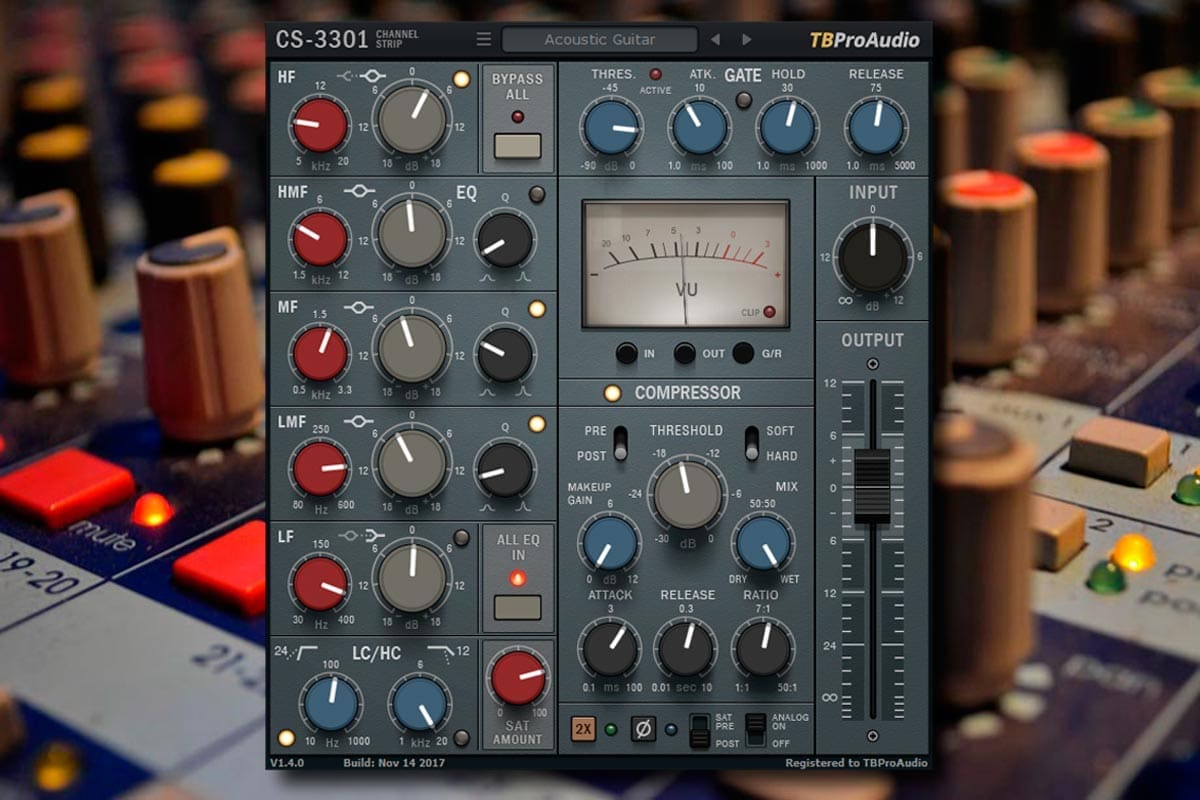1200x800 pixels.
Task: Click the OUTPUT fader handle
Action: point(873,485)
